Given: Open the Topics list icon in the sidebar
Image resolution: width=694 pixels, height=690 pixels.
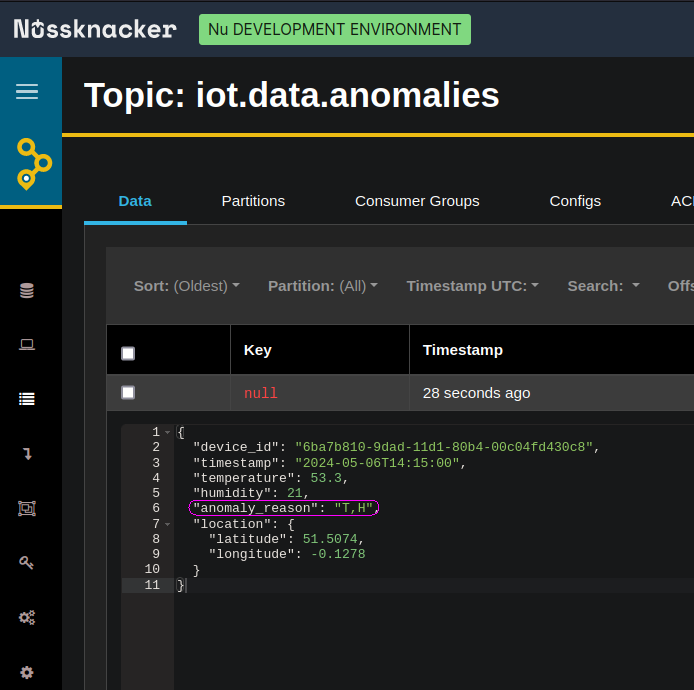Looking at the screenshot, I should click(x=27, y=399).
